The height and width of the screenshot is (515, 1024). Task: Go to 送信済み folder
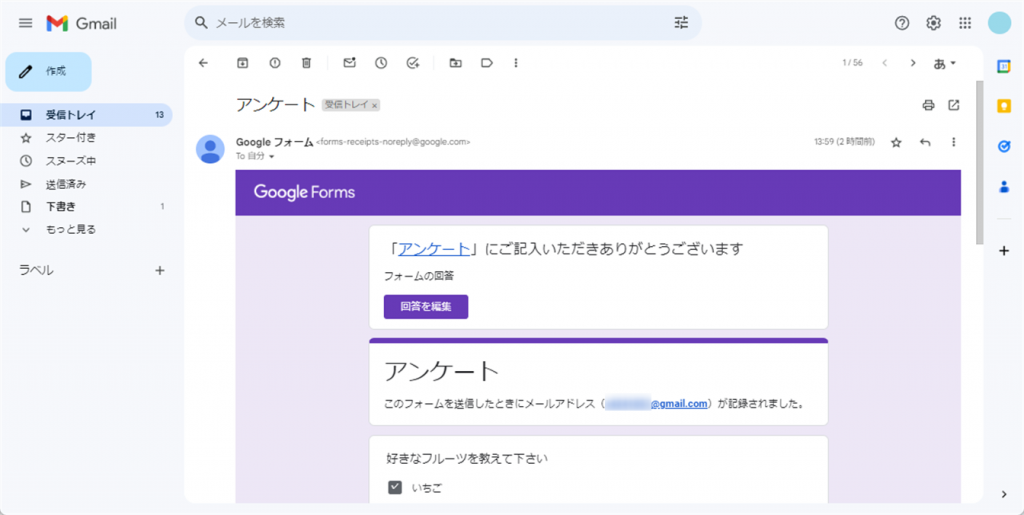[x=66, y=184]
